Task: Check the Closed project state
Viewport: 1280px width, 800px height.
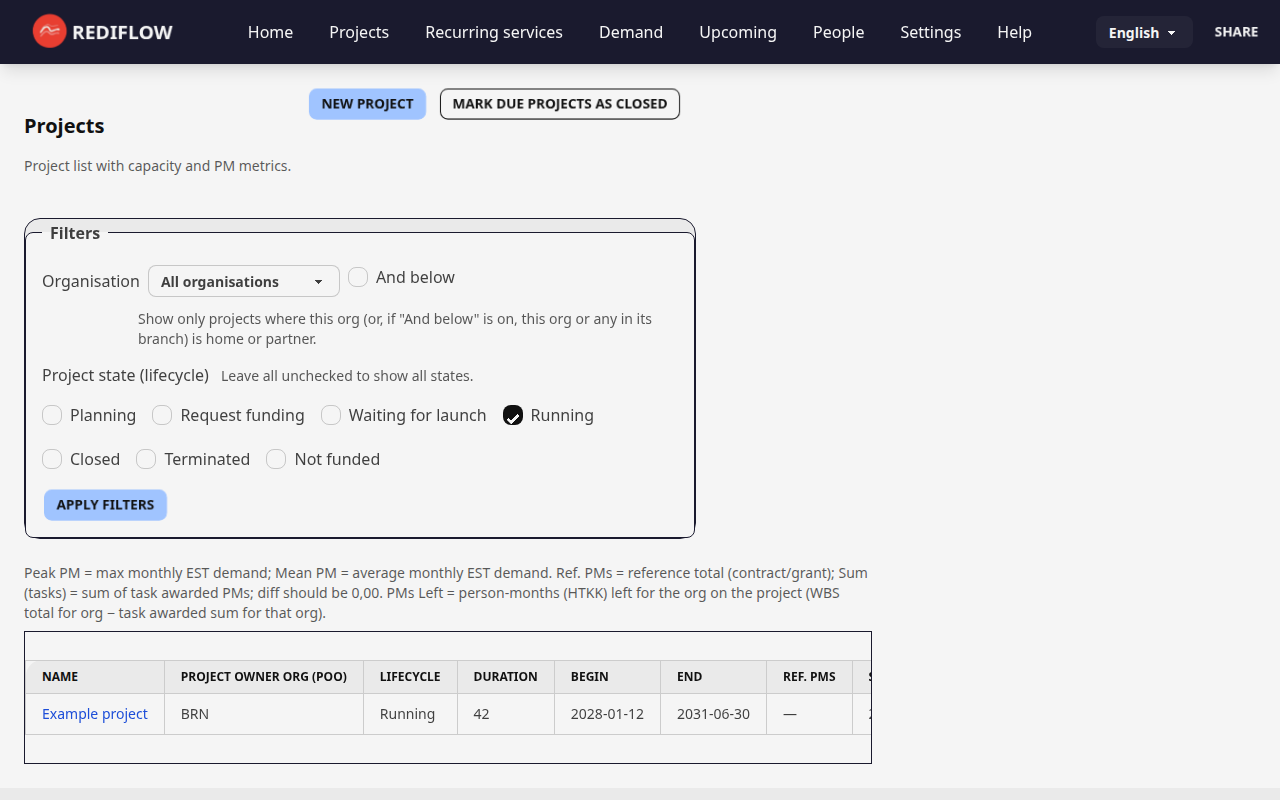Action: point(51,459)
